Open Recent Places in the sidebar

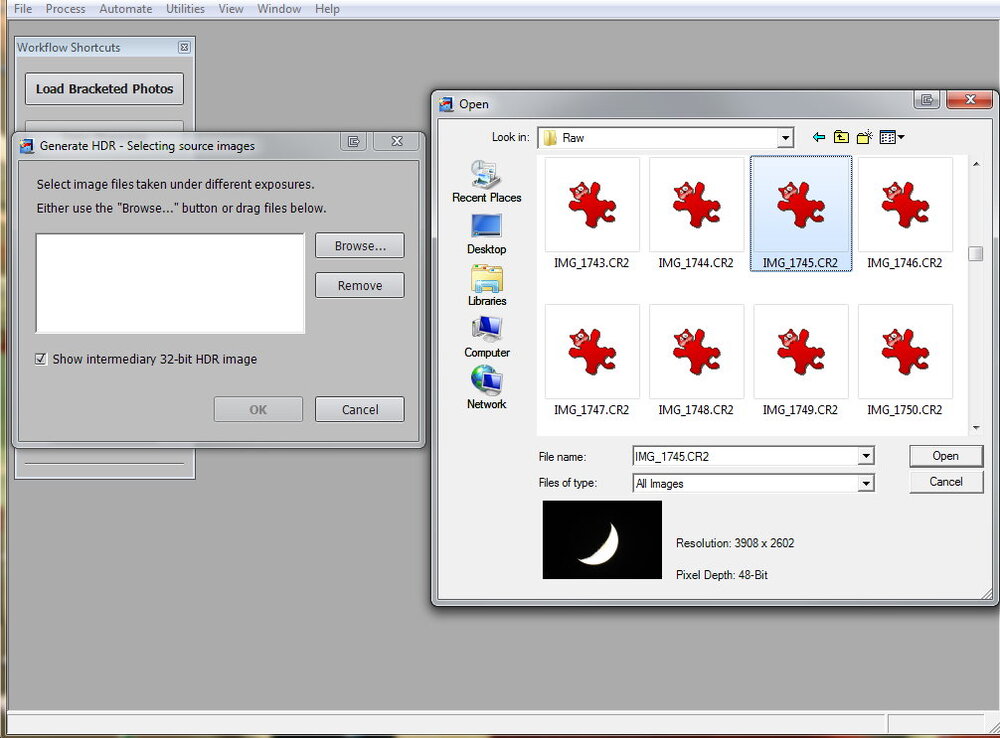tap(486, 181)
